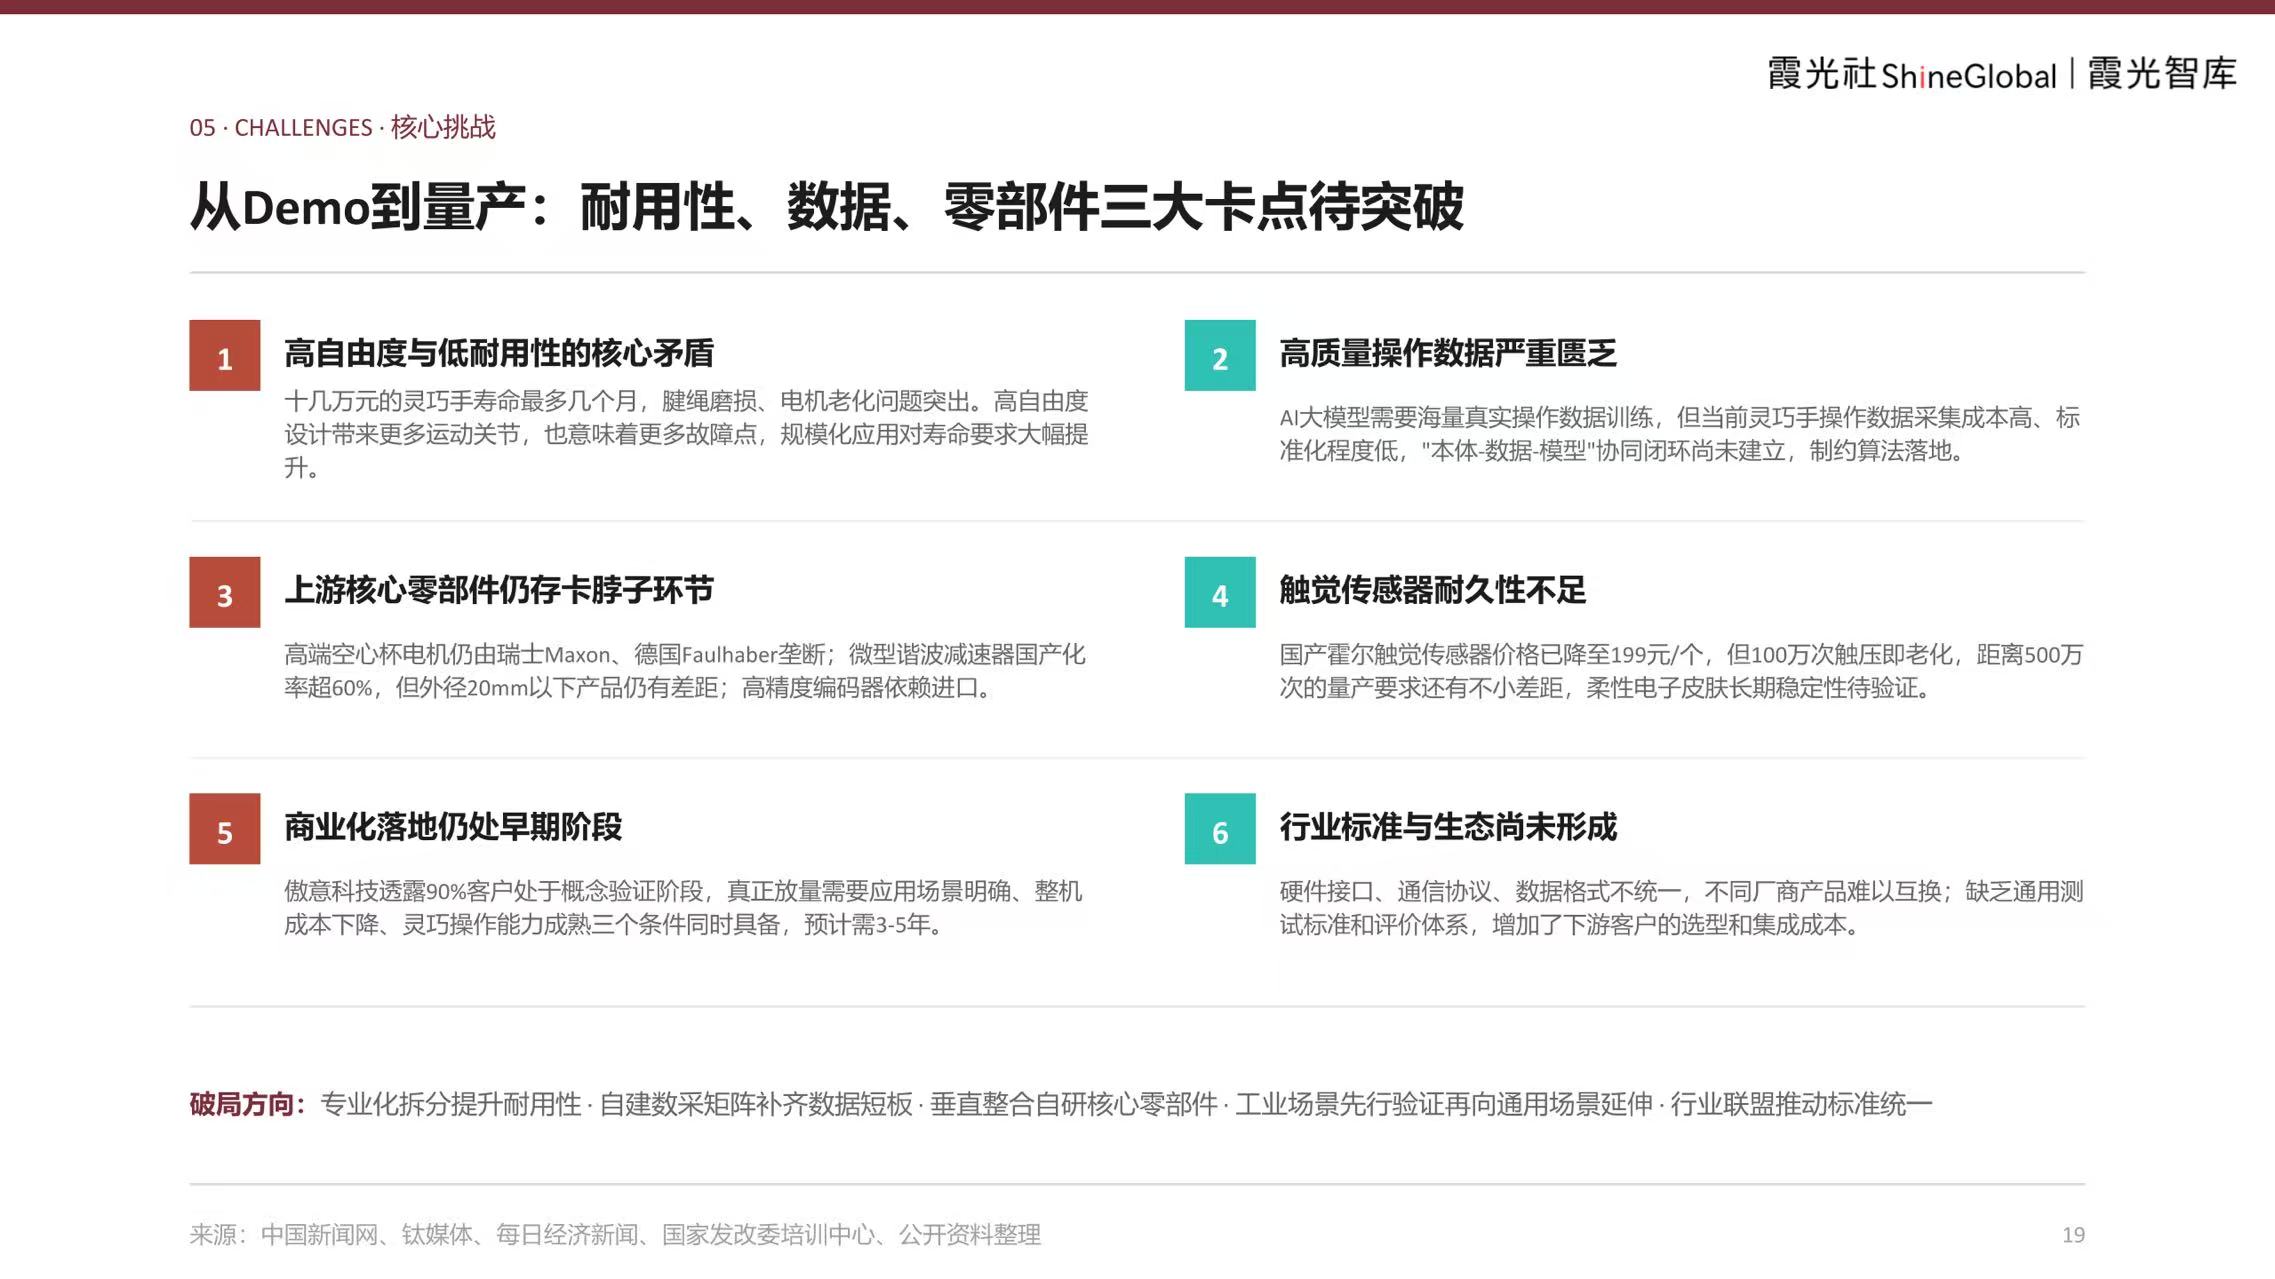This screenshot has width=2275, height=1279.
Task: Click the 05 · CHALLENGES · 核心挑战 section label
Action: [x=342, y=127]
